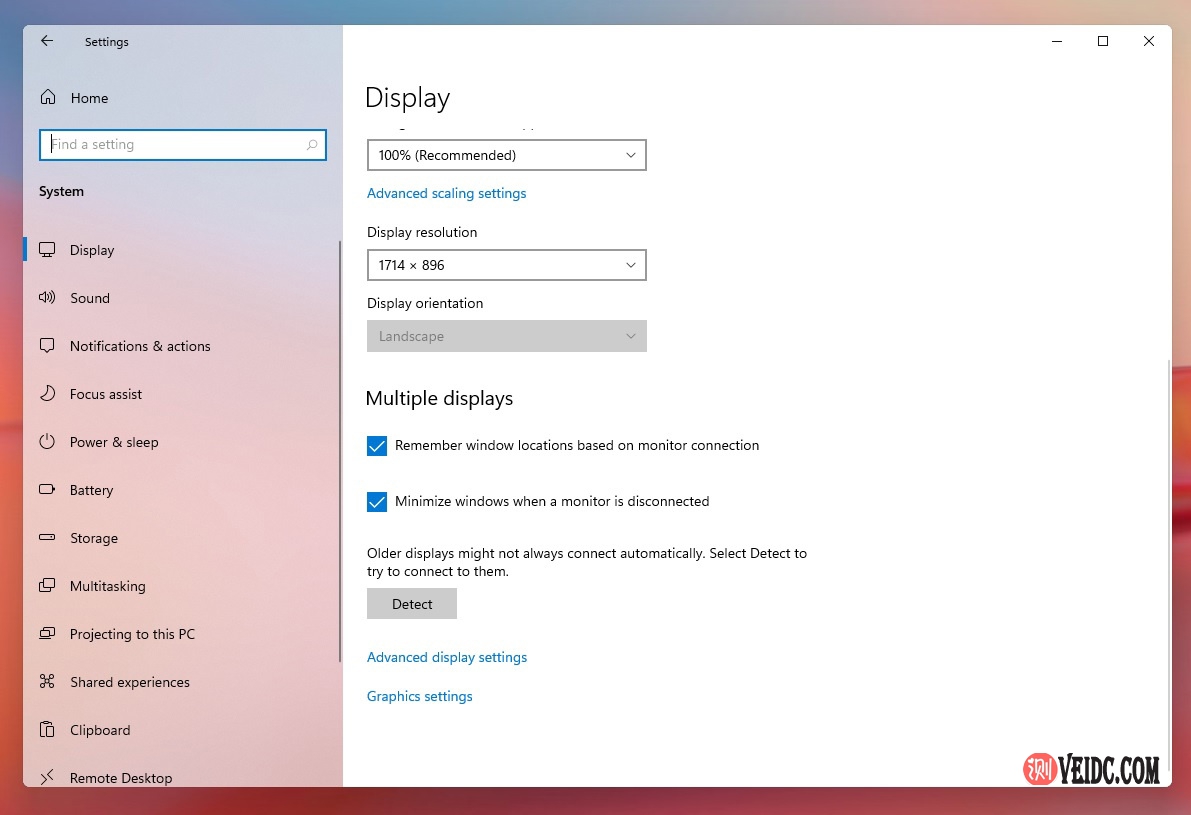
Task: Go to Notifications & actions settings
Action: [140, 346]
